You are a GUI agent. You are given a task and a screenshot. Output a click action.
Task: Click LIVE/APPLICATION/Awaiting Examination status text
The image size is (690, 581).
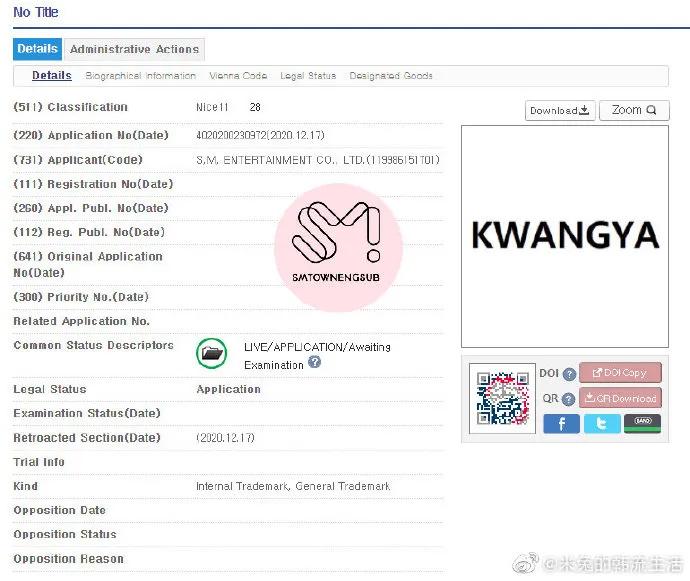317,356
